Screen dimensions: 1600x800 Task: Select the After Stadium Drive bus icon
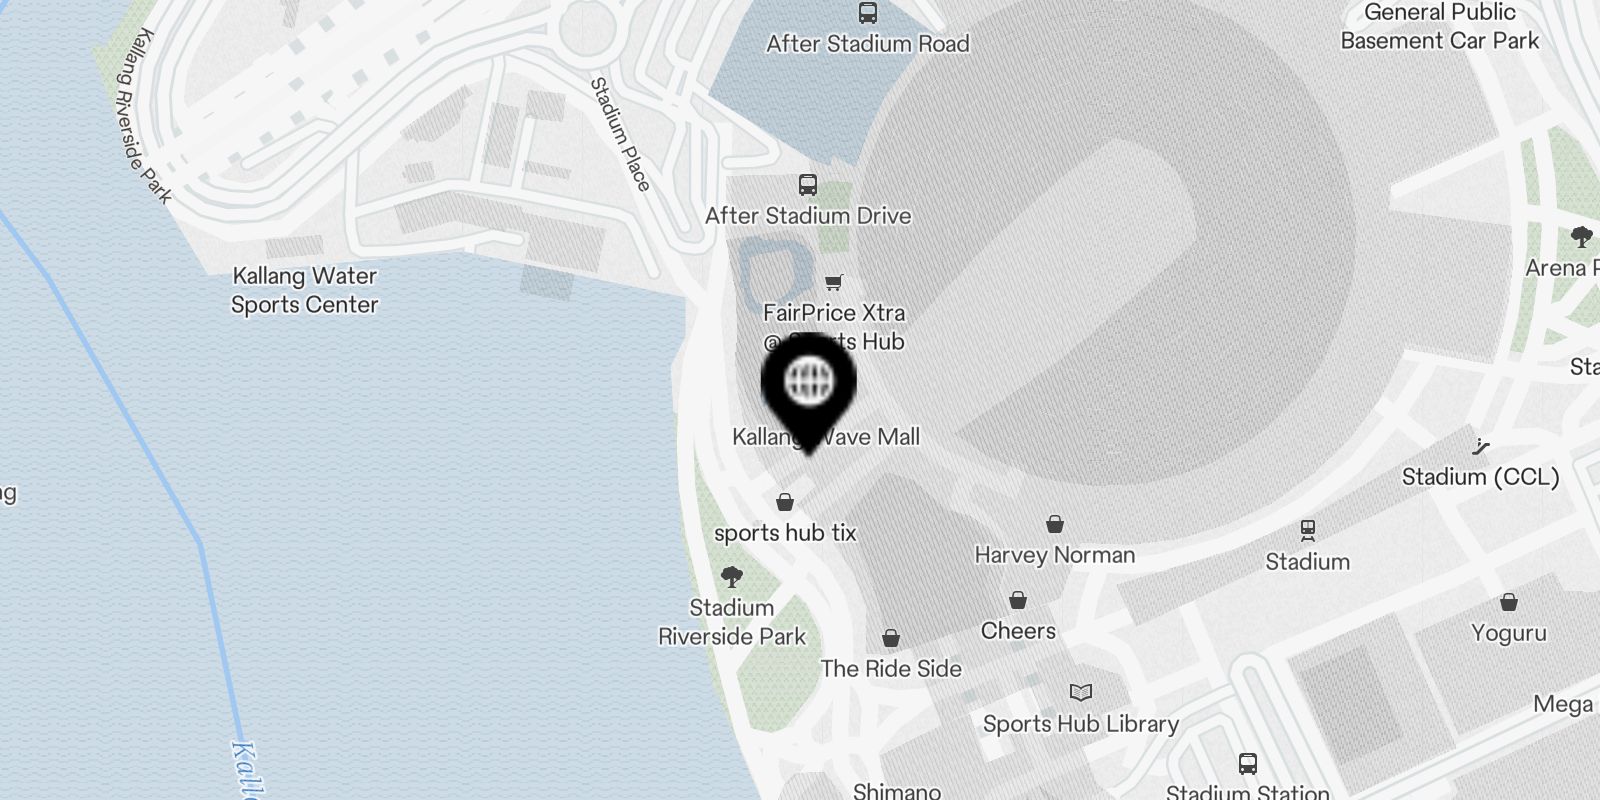(x=808, y=185)
